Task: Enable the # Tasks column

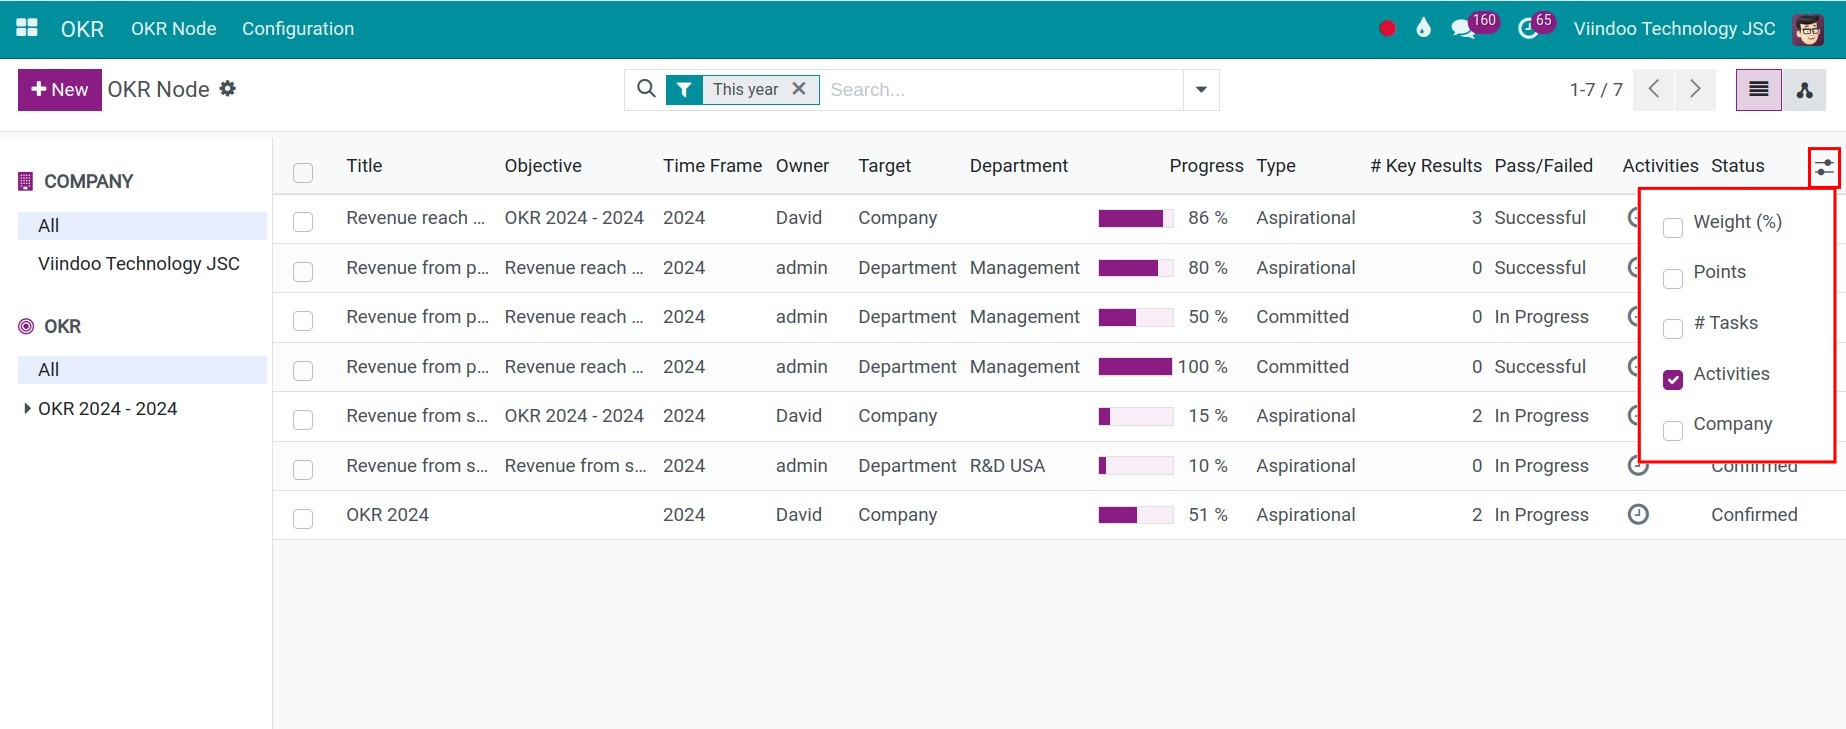Action: 1672,329
